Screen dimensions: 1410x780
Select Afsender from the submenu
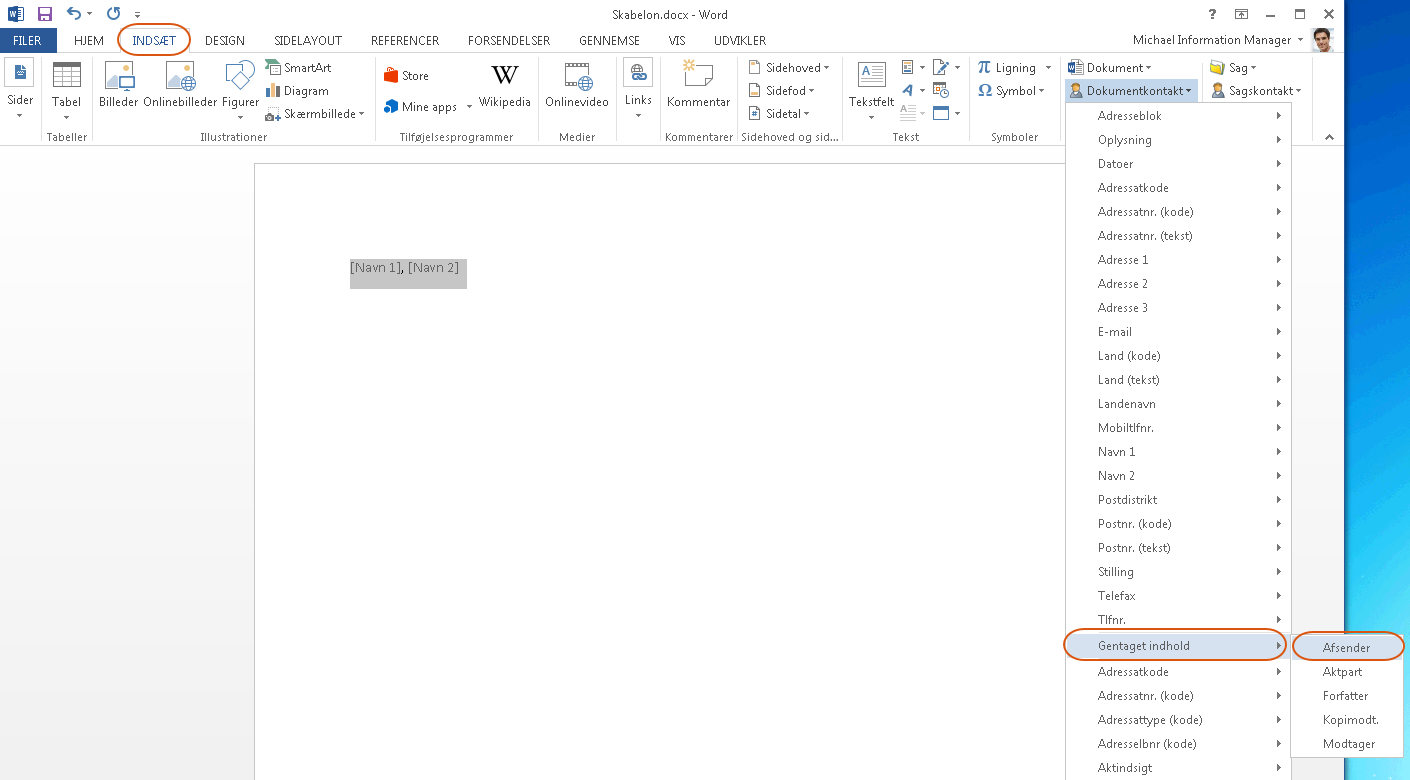tap(1346, 648)
